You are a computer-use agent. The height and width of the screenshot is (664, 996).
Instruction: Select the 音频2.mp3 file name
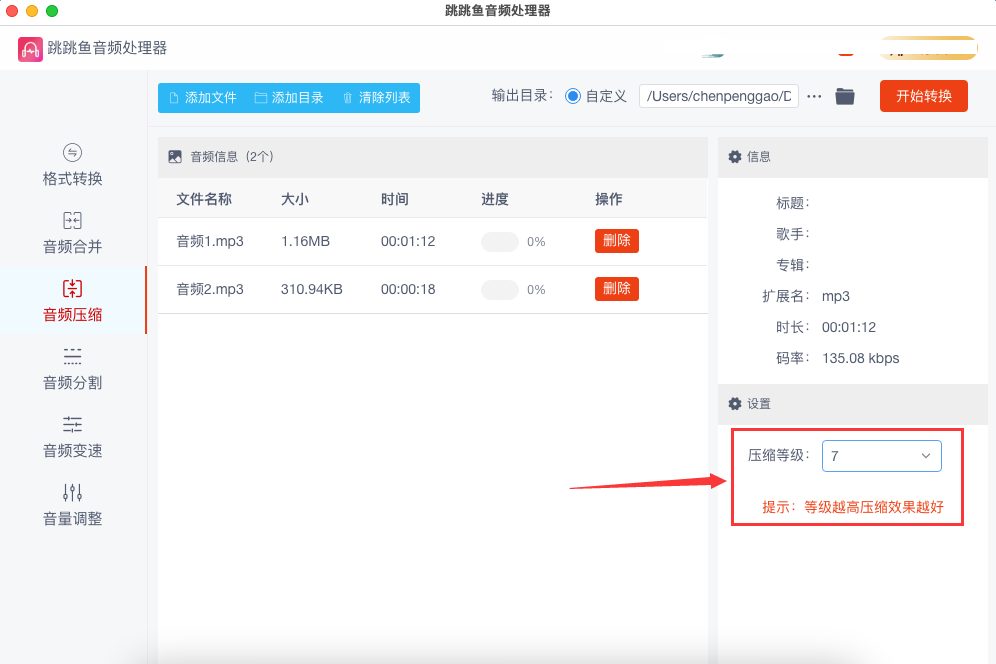click(x=210, y=290)
